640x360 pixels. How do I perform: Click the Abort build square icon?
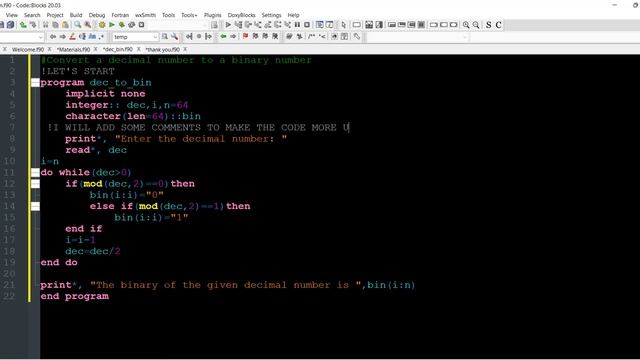click(x=142, y=25)
